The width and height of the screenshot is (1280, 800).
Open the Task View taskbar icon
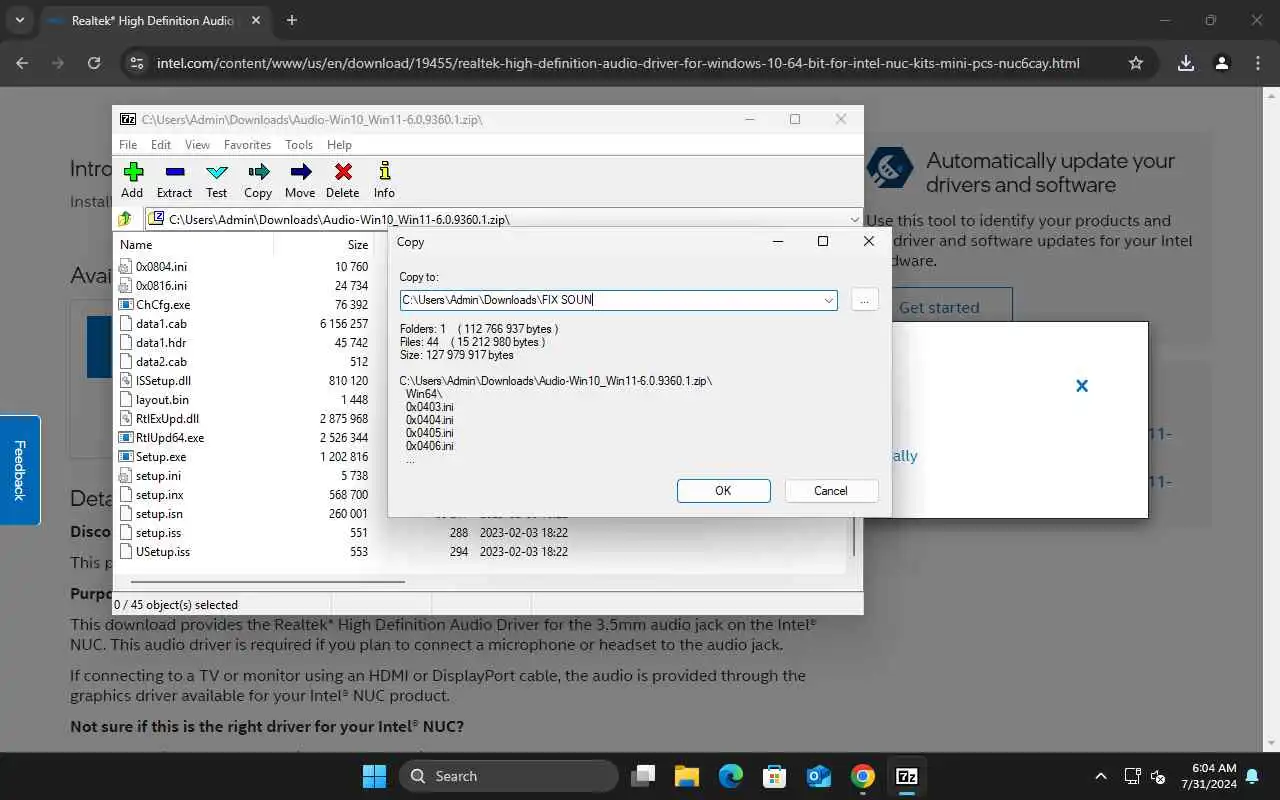pos(643,776)
